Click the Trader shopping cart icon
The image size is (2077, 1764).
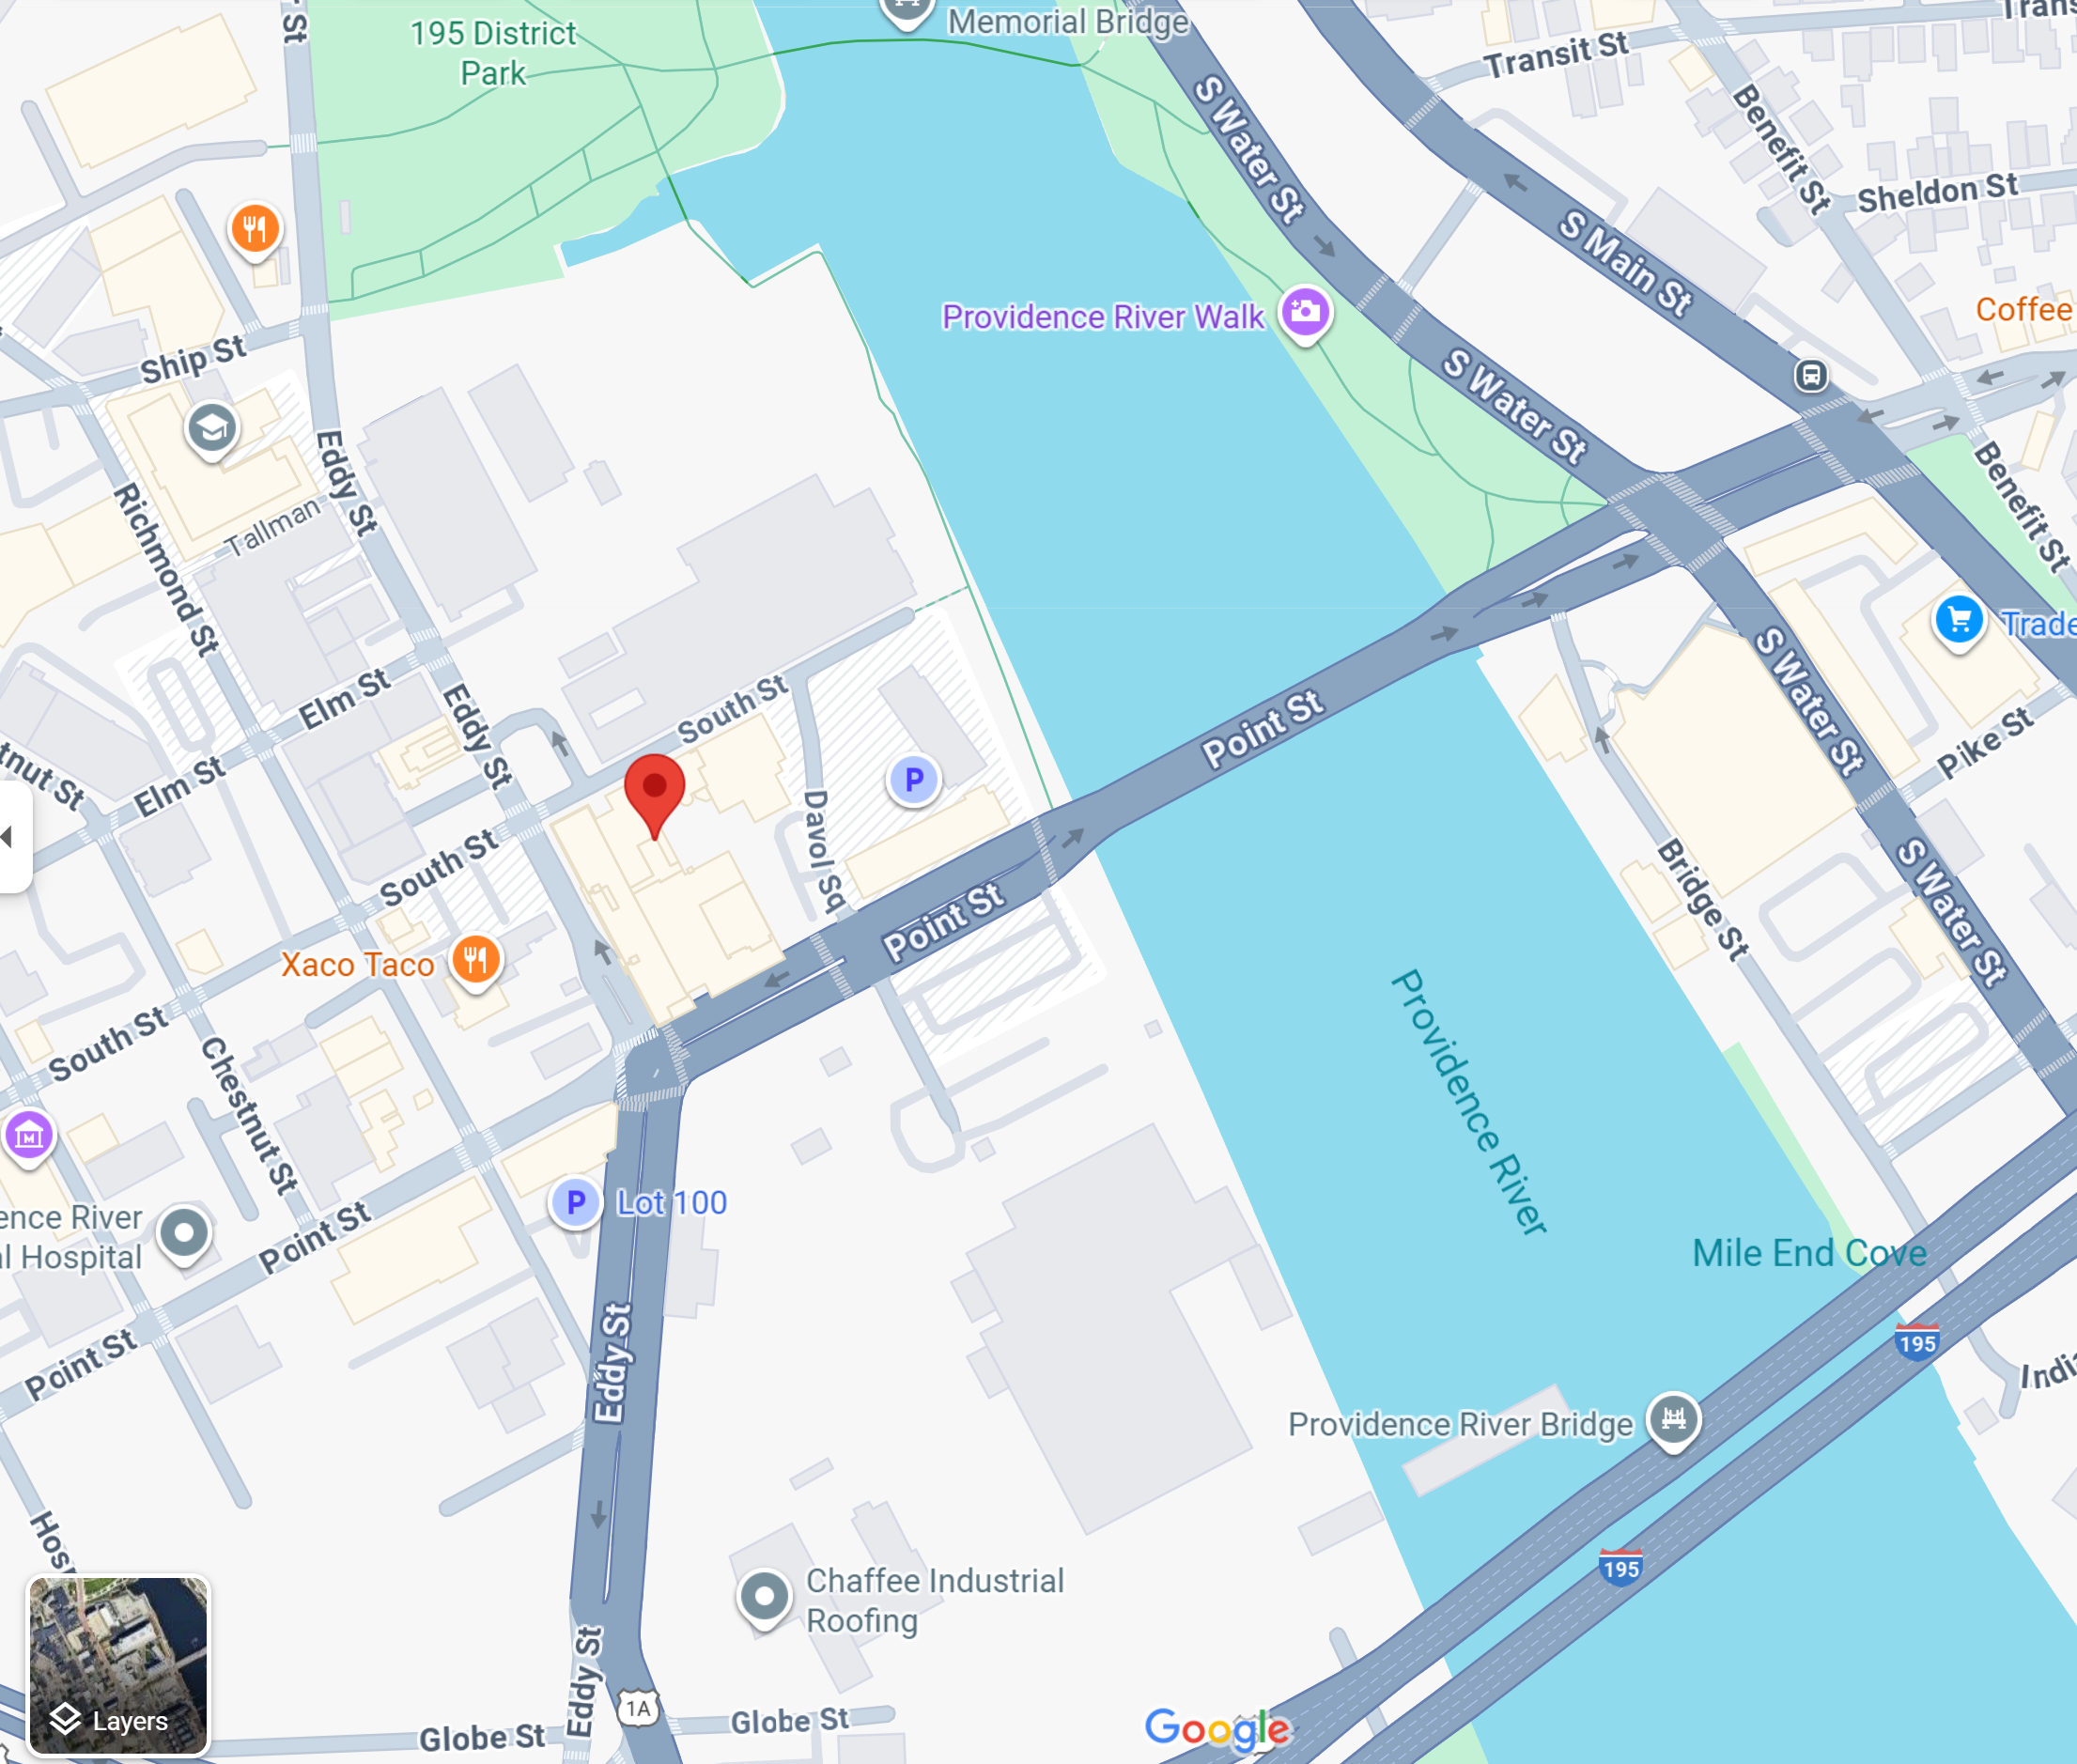[x=1958, y=622]
